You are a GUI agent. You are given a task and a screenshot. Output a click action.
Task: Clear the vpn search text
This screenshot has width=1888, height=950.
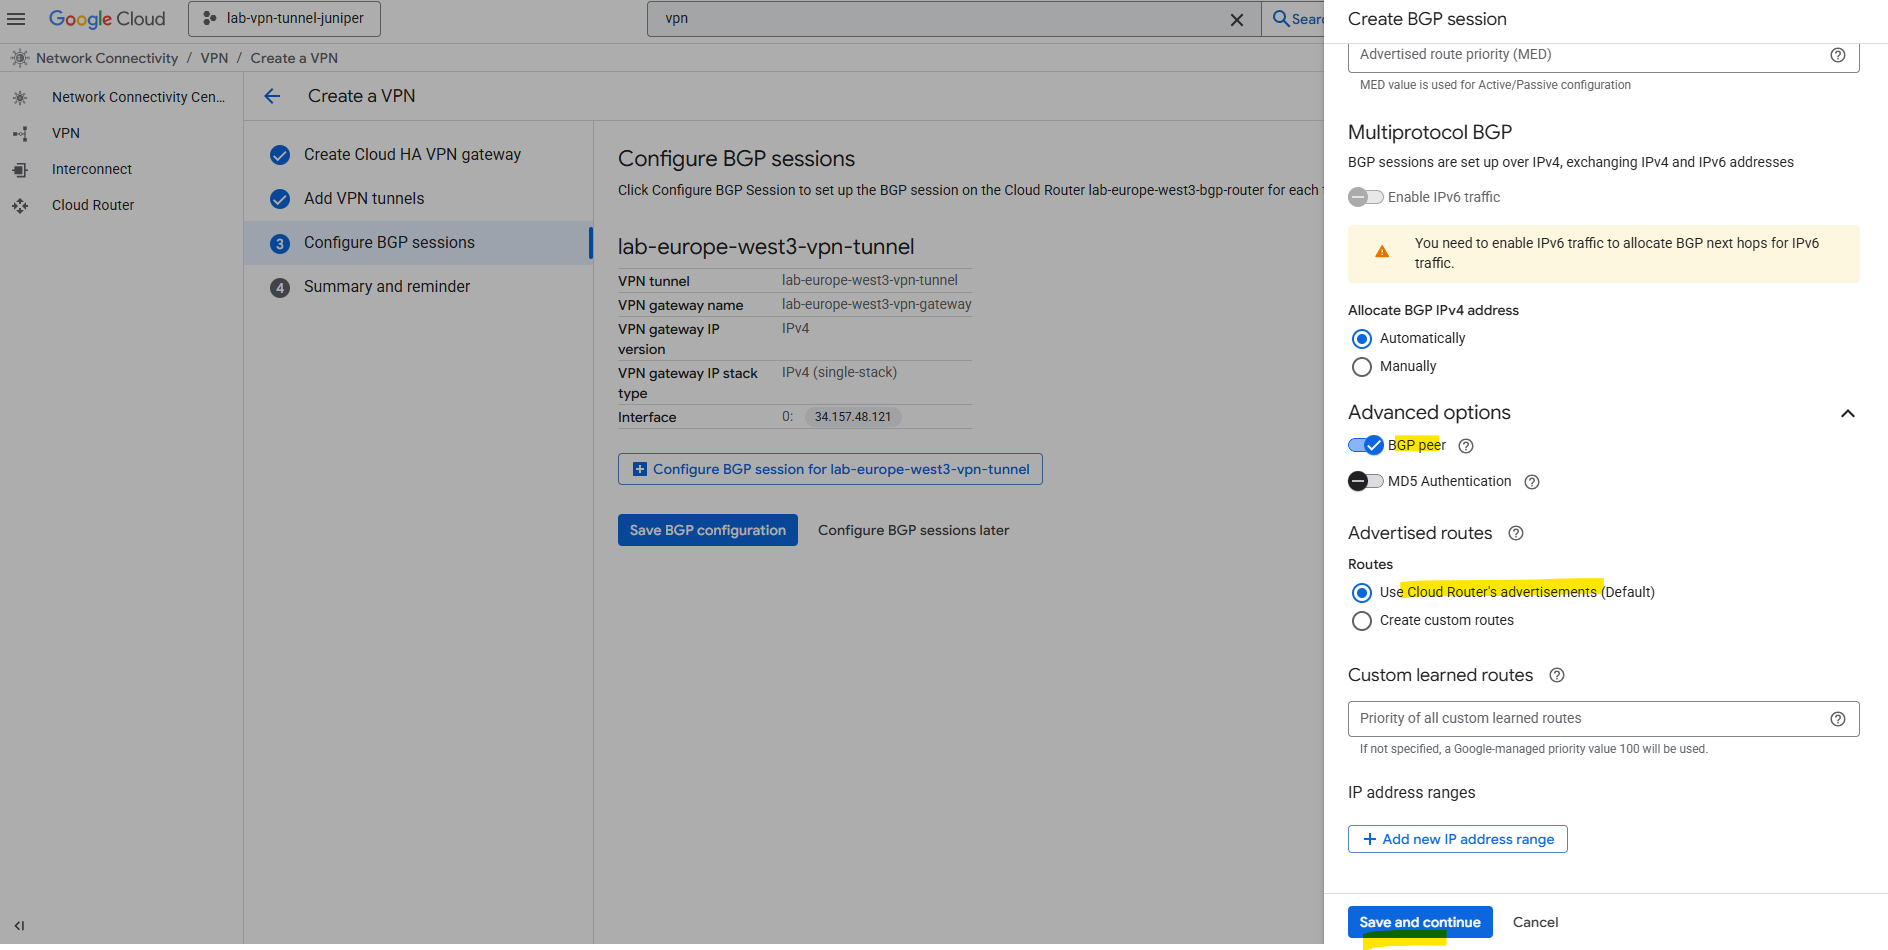tap(1237, 19)
